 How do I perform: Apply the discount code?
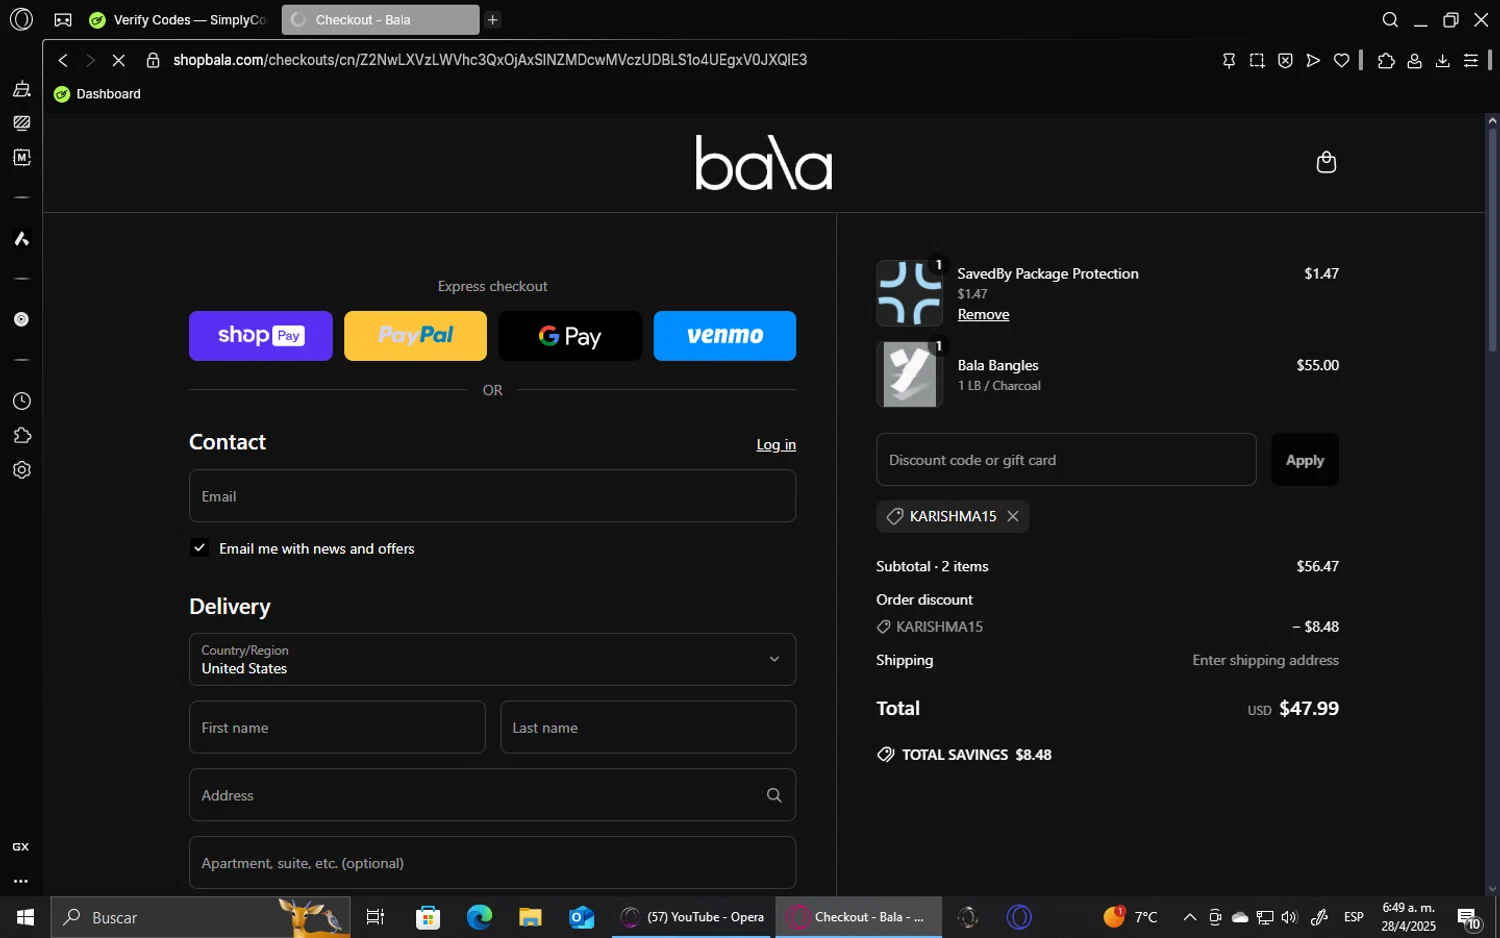[1305, 460]
